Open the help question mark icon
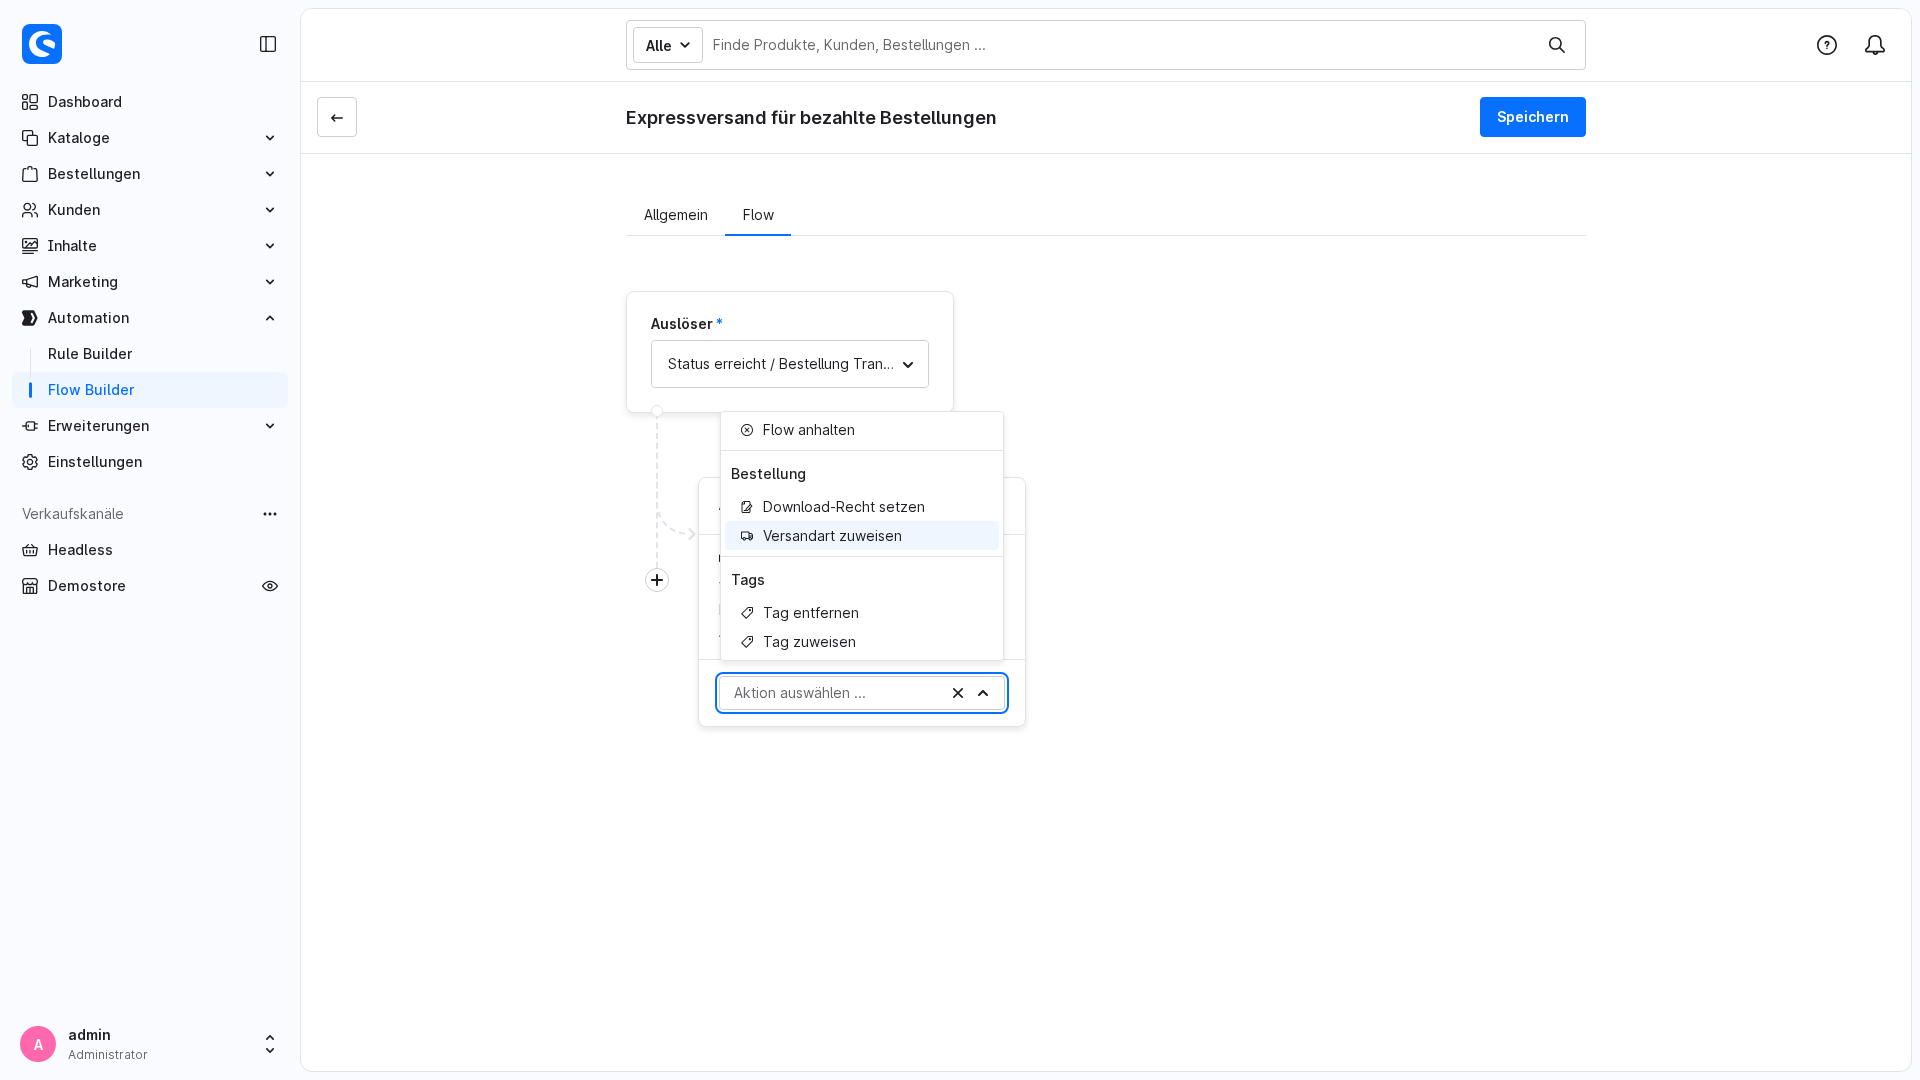Screen dimensions: 1920x1080 [1827, 45]
